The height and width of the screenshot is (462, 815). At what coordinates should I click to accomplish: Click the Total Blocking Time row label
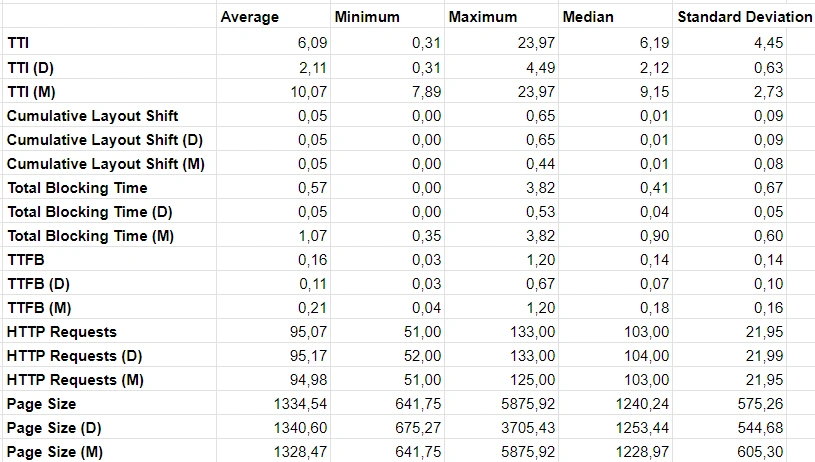(x=77, y=188)
